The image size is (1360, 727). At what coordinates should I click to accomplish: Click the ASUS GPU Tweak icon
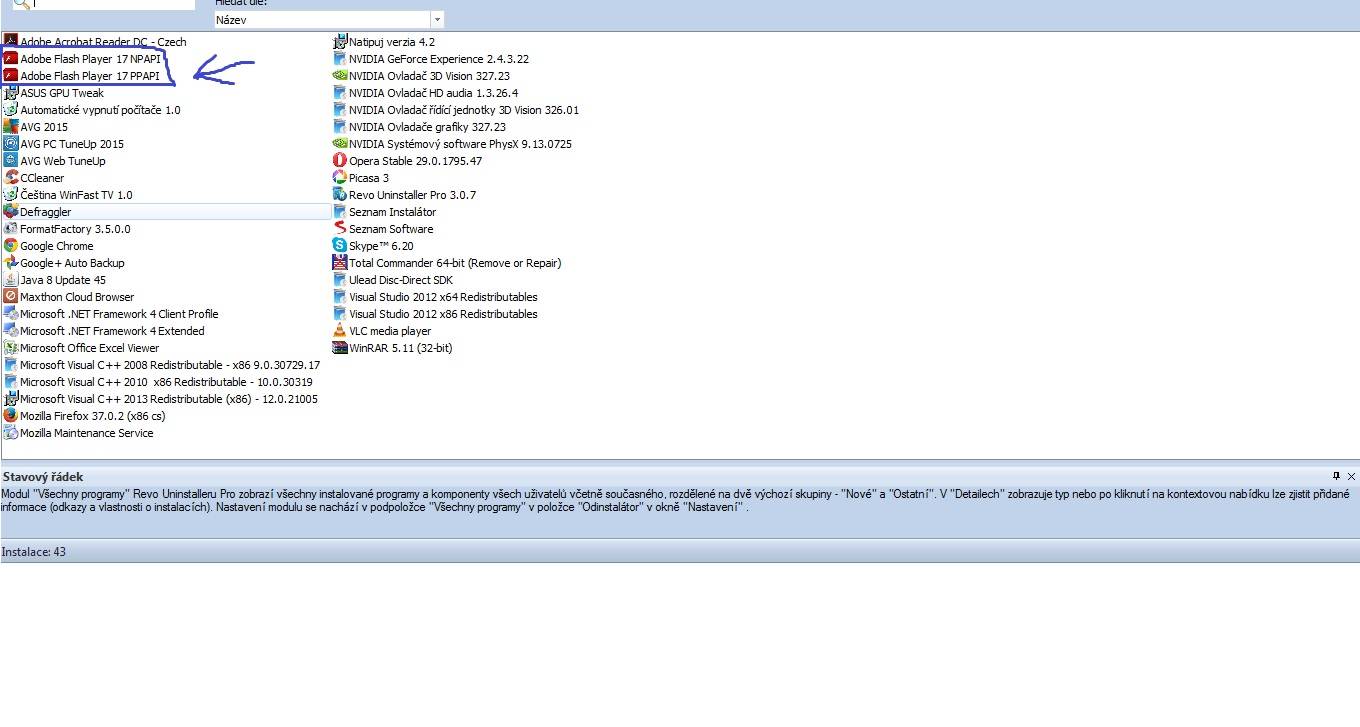pyautogui.click(x=11, y=93)
